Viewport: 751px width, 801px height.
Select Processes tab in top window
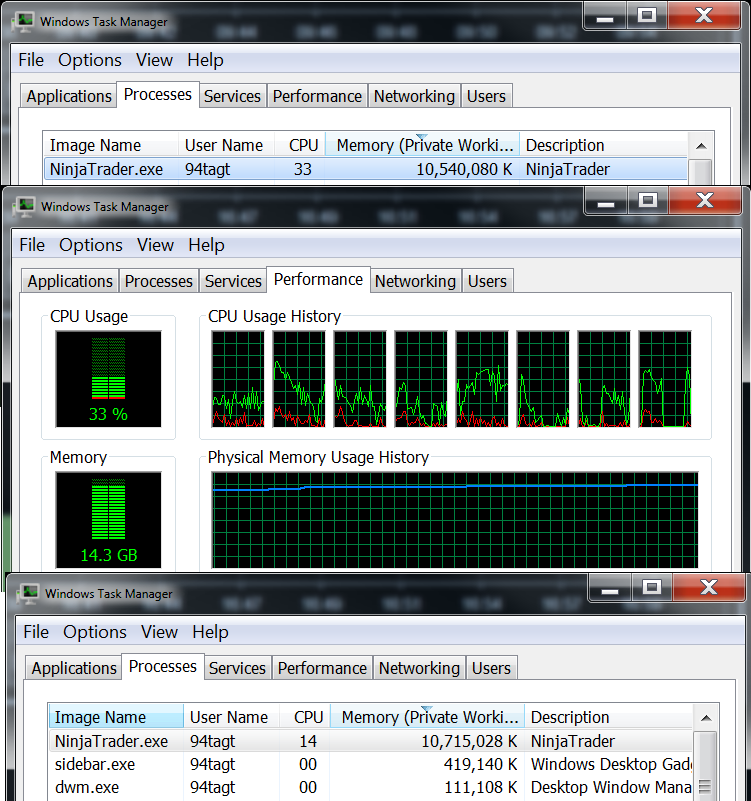158,95
